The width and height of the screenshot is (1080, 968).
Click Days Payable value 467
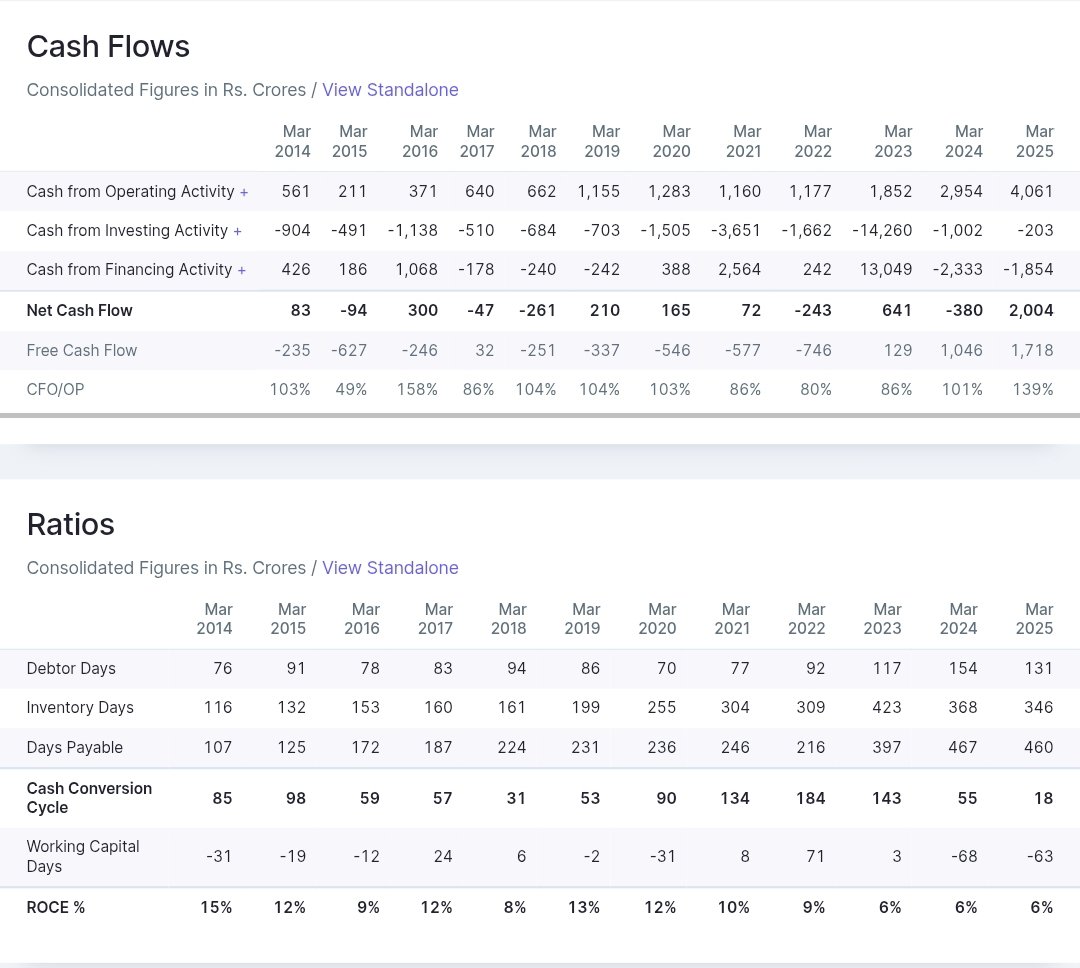pos(962,748)
